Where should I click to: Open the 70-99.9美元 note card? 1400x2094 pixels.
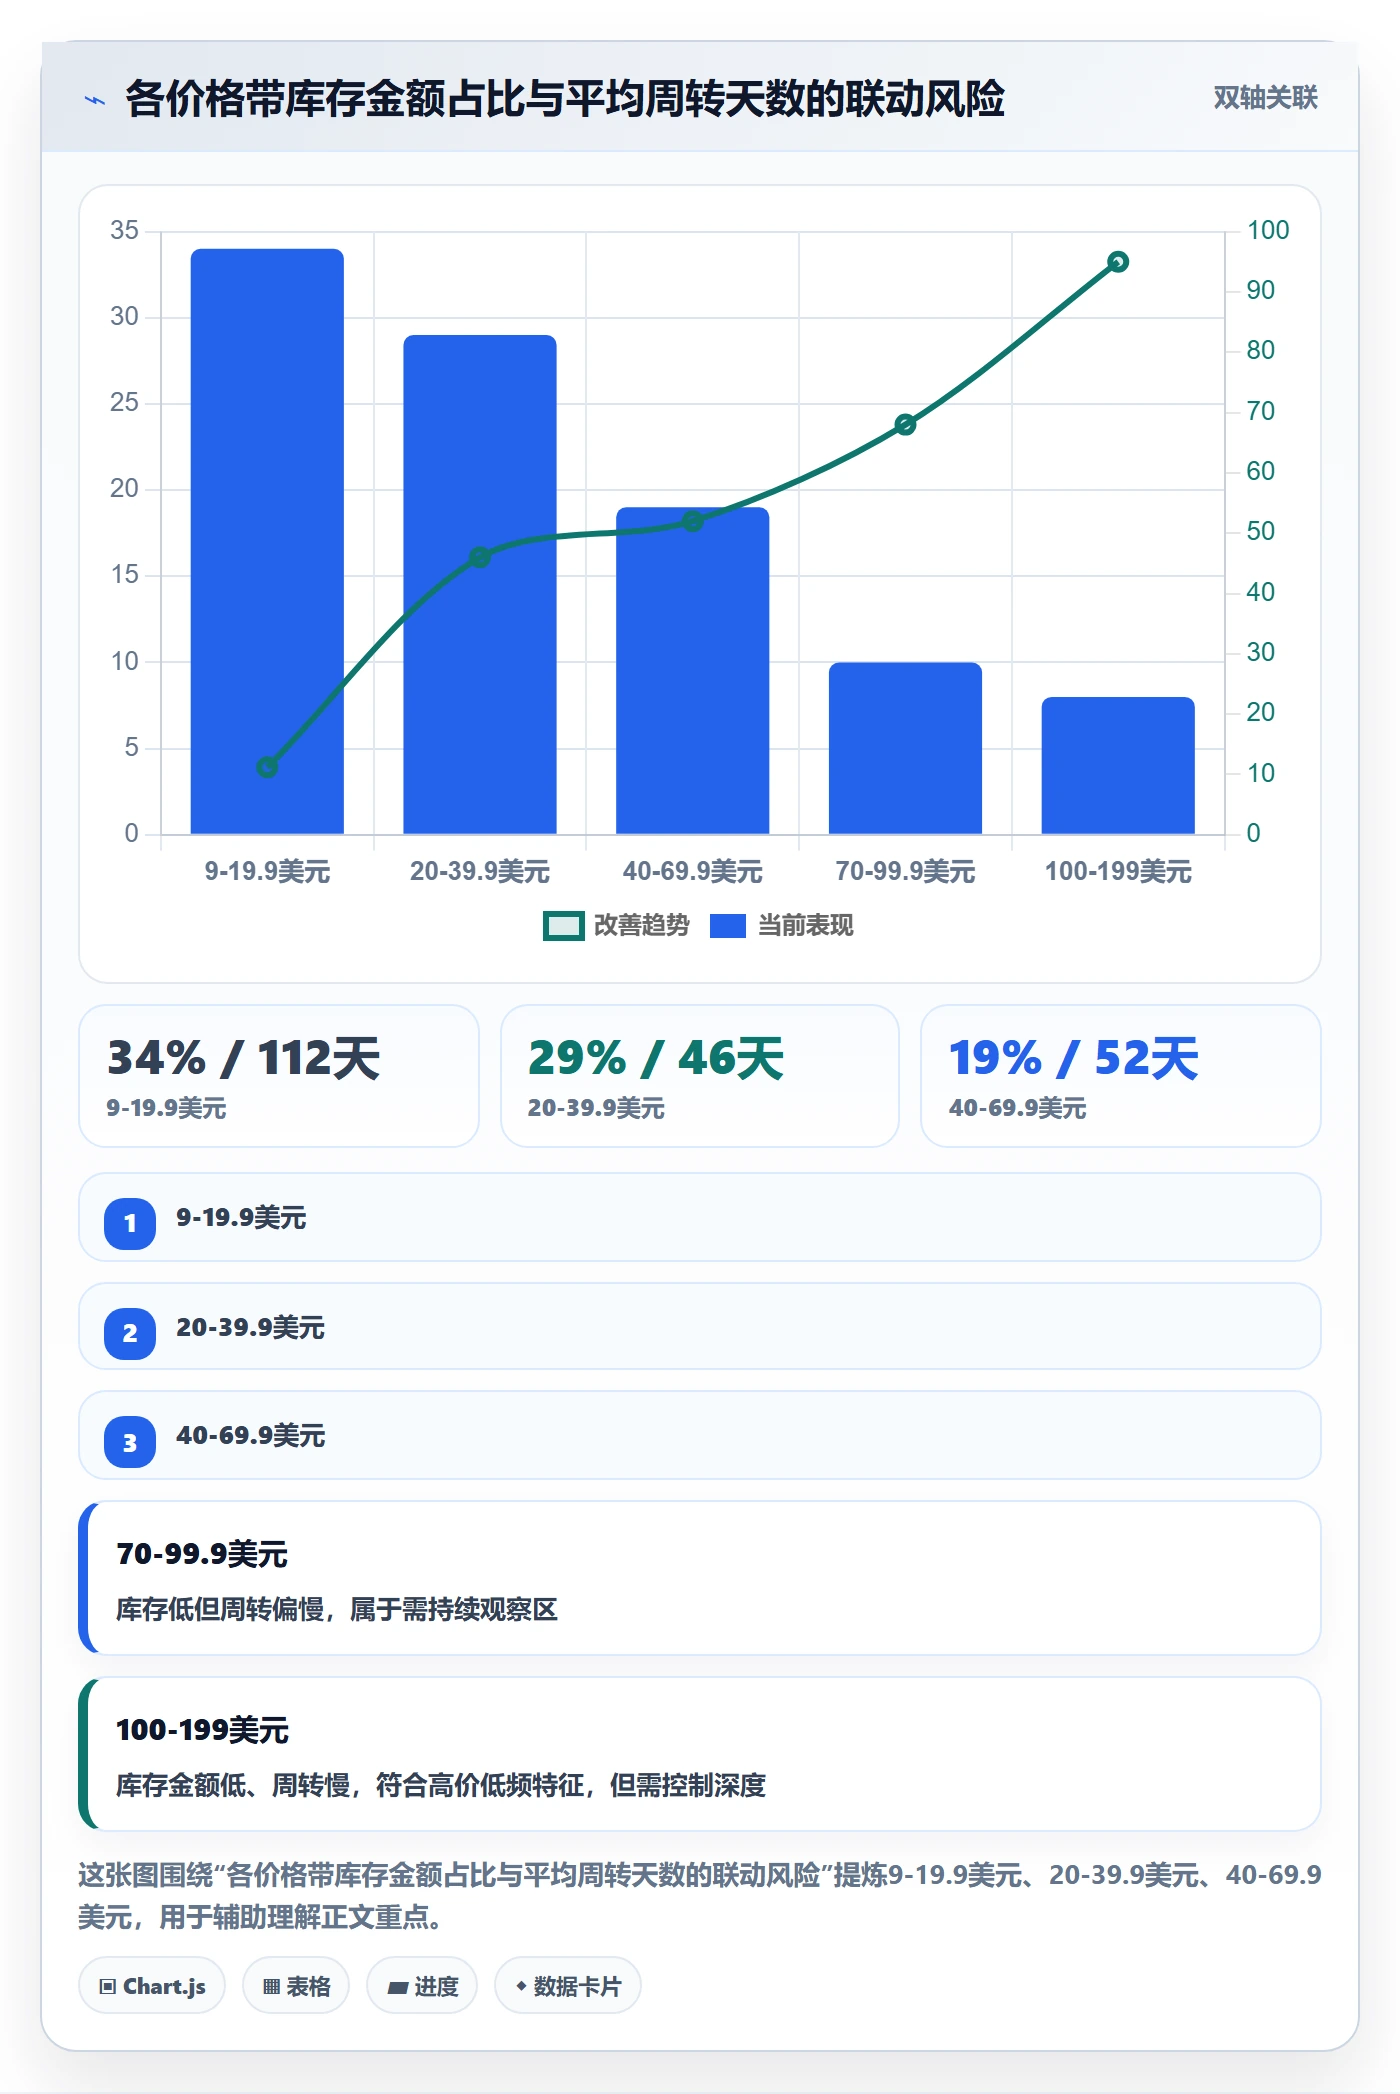(x=700, y=1578)
